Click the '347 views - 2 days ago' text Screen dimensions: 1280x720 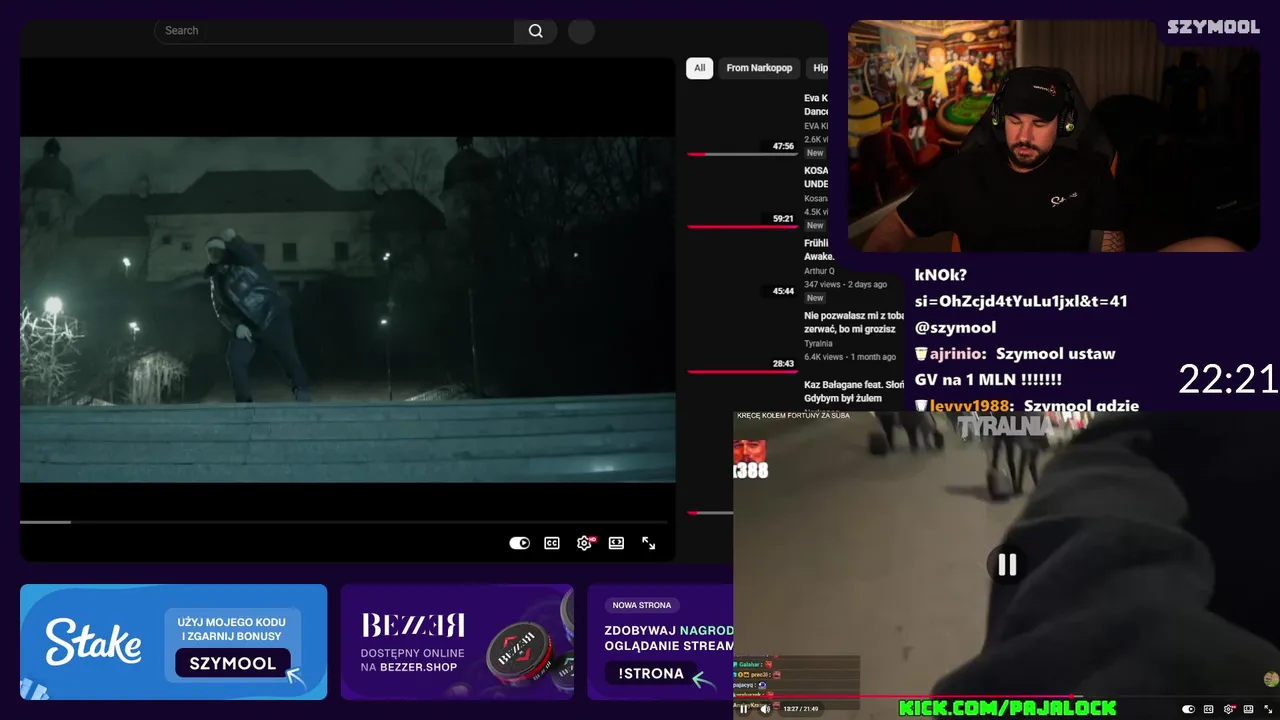(x=845, y=284)
